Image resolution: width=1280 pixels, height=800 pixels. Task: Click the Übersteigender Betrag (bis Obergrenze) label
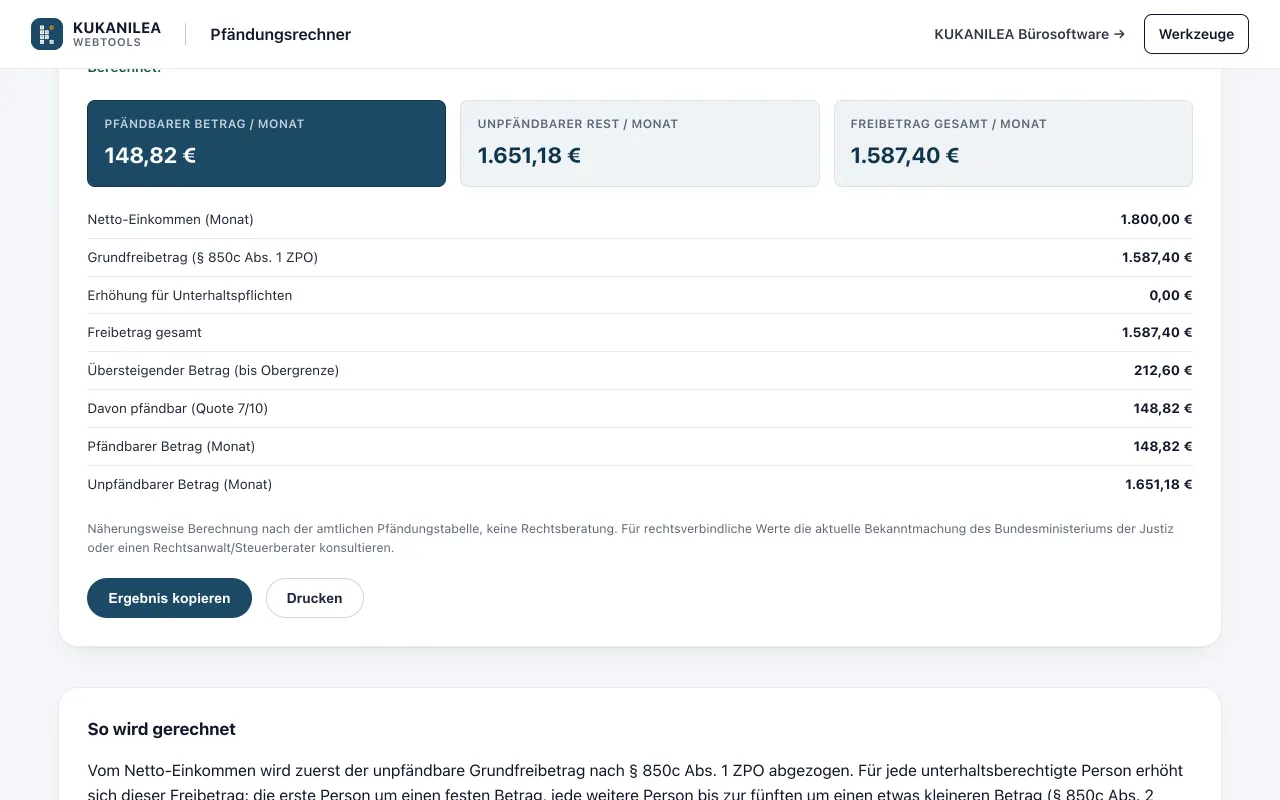[213, 370]
